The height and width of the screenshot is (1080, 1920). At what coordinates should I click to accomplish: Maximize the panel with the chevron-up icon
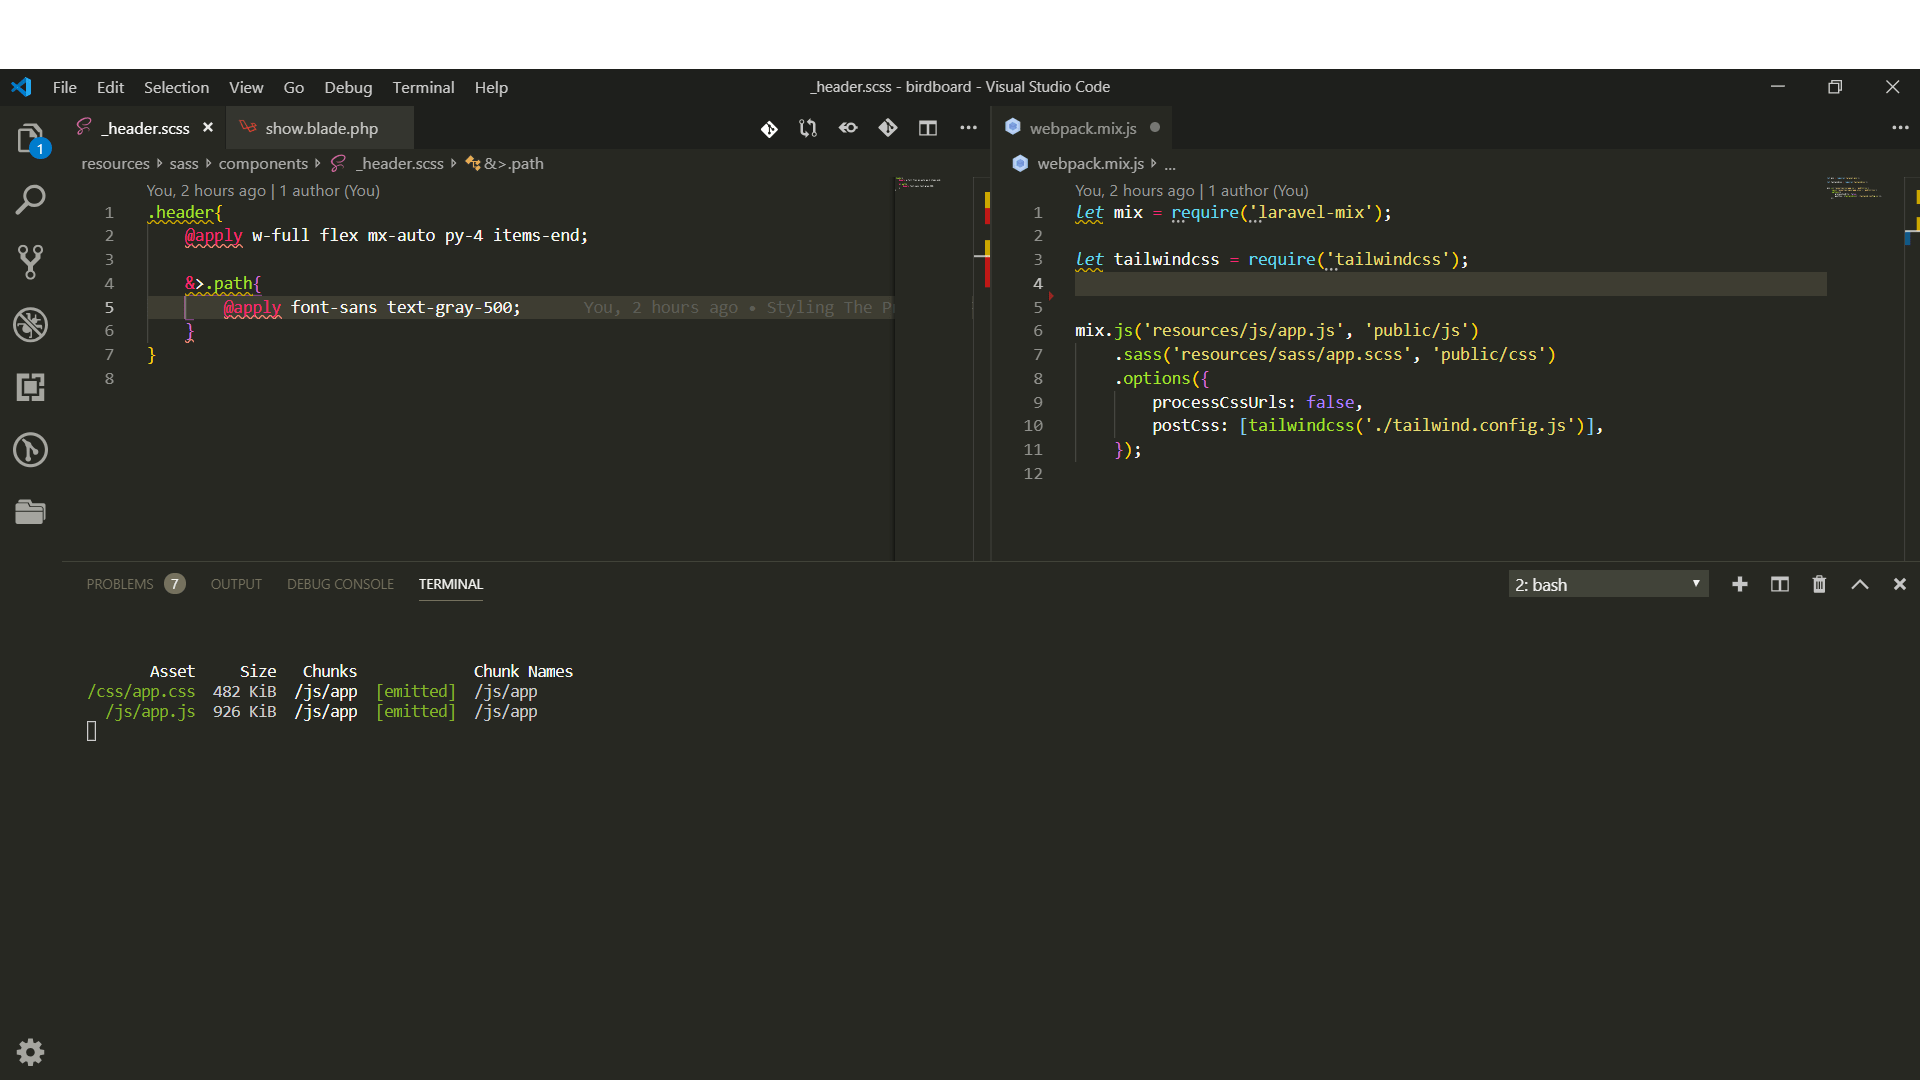click(x=1859, y=584)
